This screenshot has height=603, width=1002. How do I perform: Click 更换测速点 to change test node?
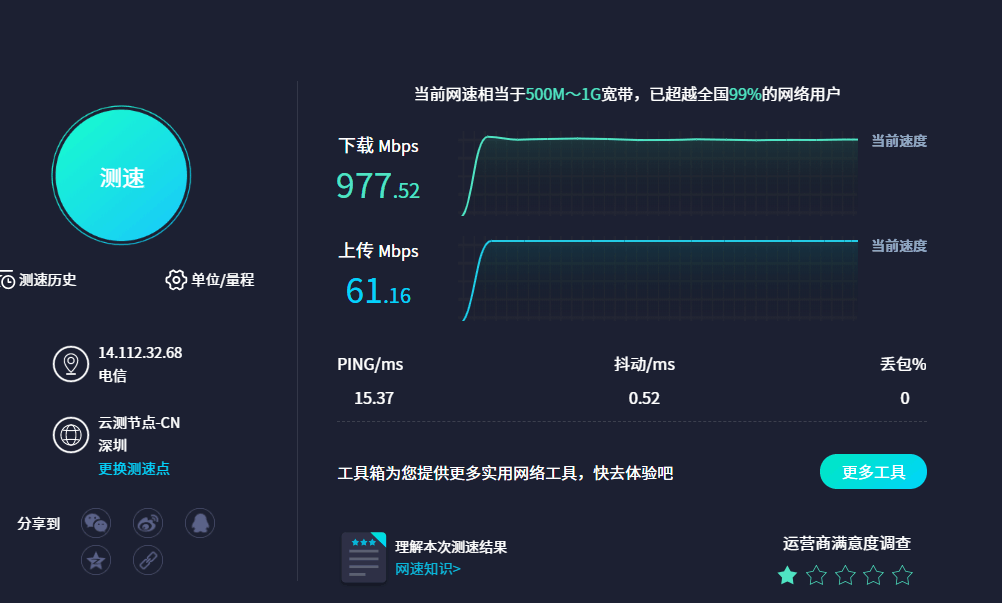coord(134,469)
